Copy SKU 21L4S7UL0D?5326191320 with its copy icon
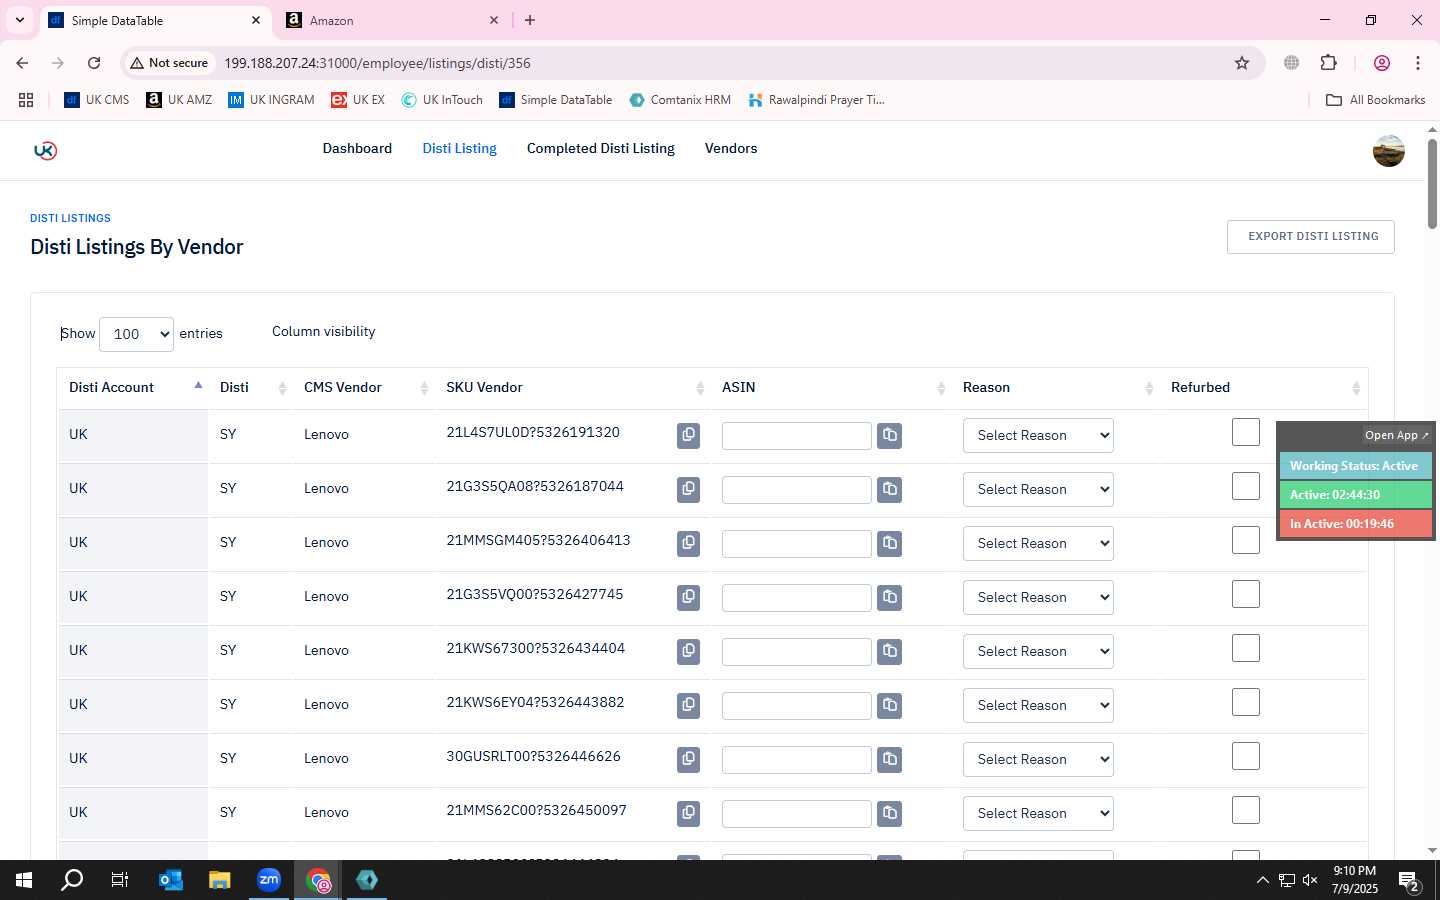The height and width of the screenshot is (900, 1440). point(688,435)
